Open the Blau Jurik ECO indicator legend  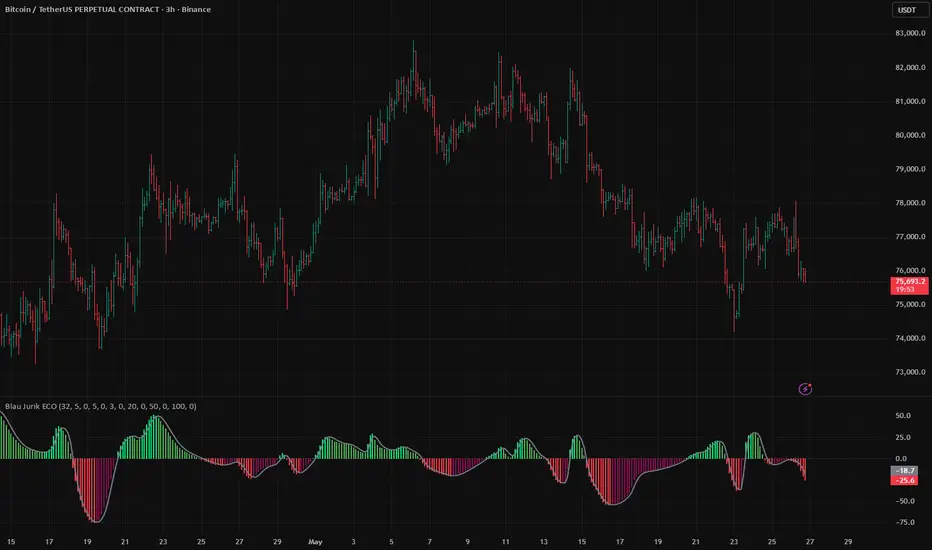pos(100,406)
